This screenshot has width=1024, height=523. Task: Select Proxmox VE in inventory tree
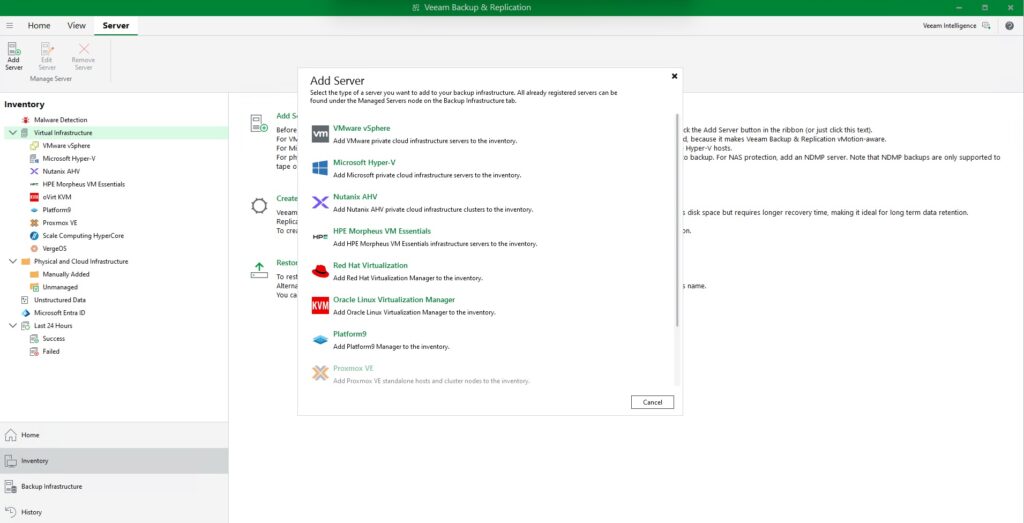[59, 223]
